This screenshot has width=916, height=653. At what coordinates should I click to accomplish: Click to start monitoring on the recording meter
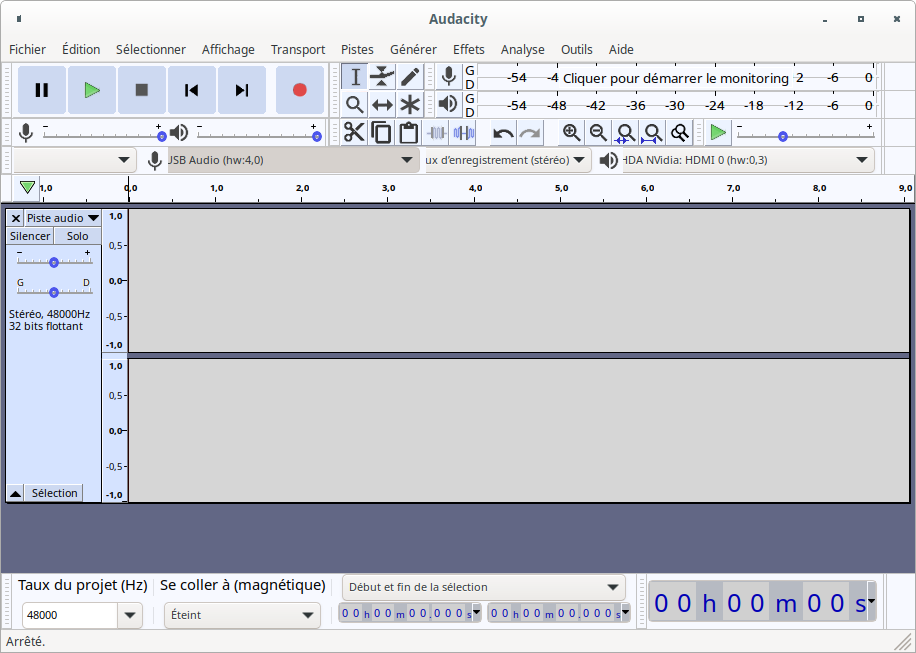pyautogui.click(x=676, y=78)
